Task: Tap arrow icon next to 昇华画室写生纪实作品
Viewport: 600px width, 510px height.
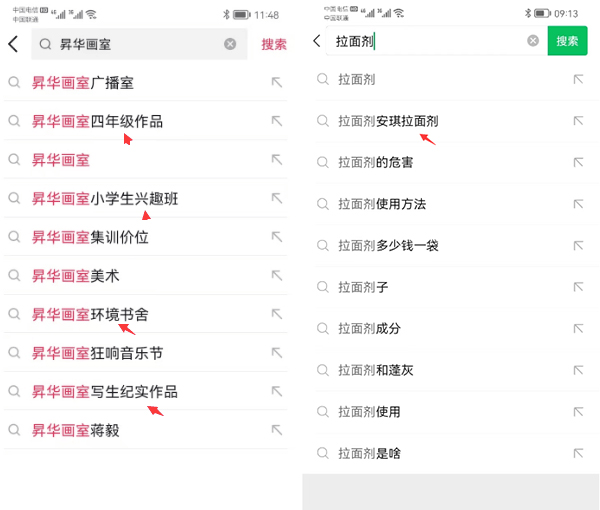Action: coord(277,391)
